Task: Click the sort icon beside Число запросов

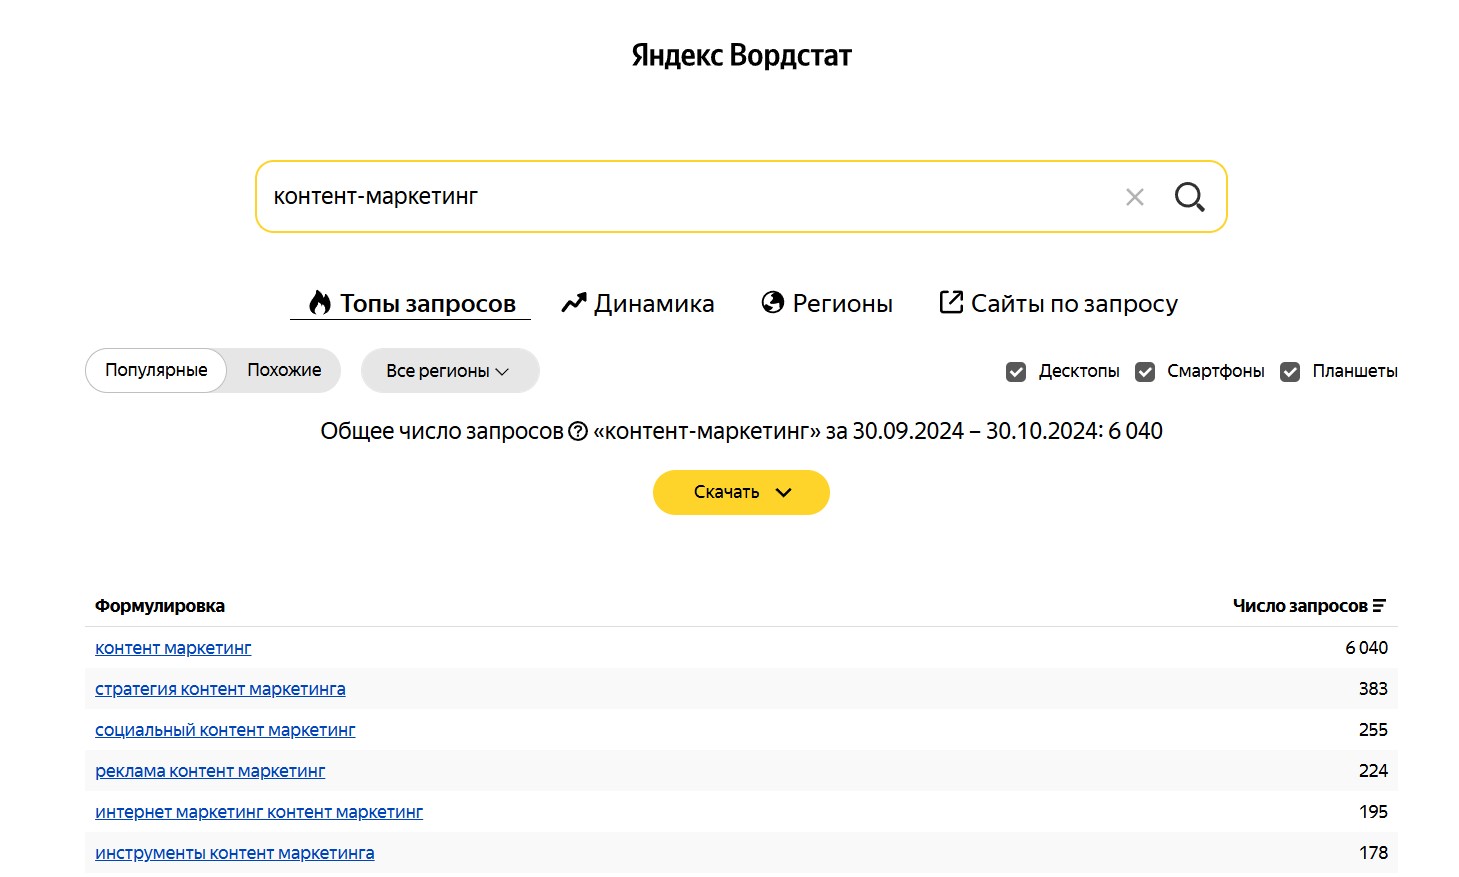Action: [1379, 606]
